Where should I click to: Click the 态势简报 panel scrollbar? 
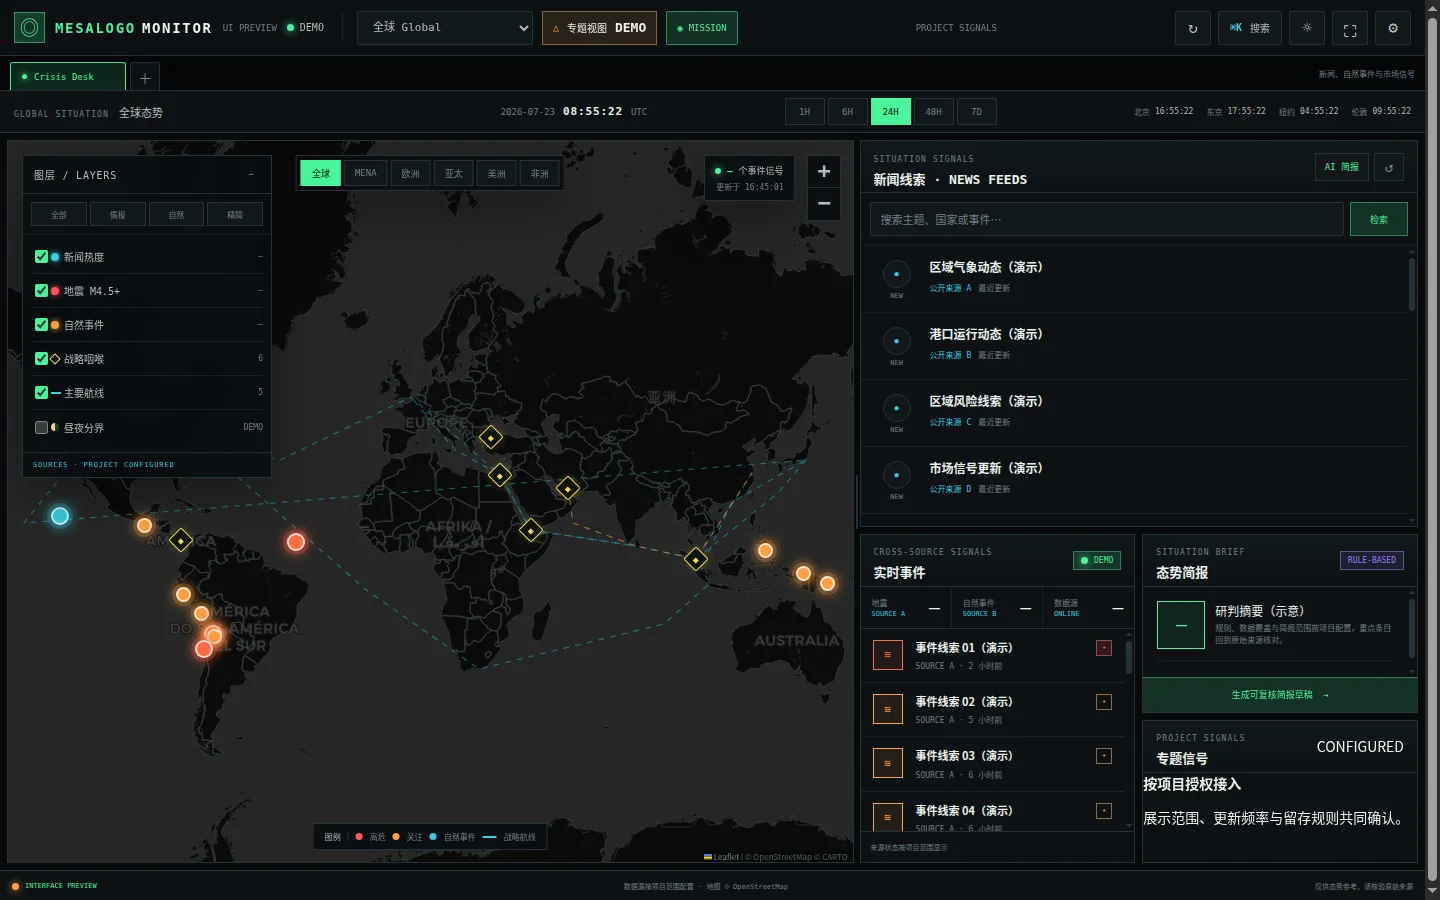point(1412,630)
